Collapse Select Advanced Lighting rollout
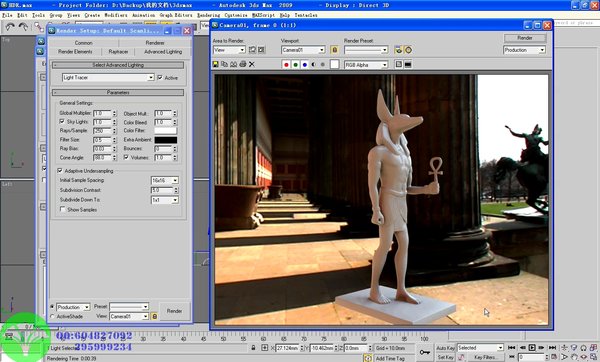This screenshot has width=600, height=362. point(118,65)
